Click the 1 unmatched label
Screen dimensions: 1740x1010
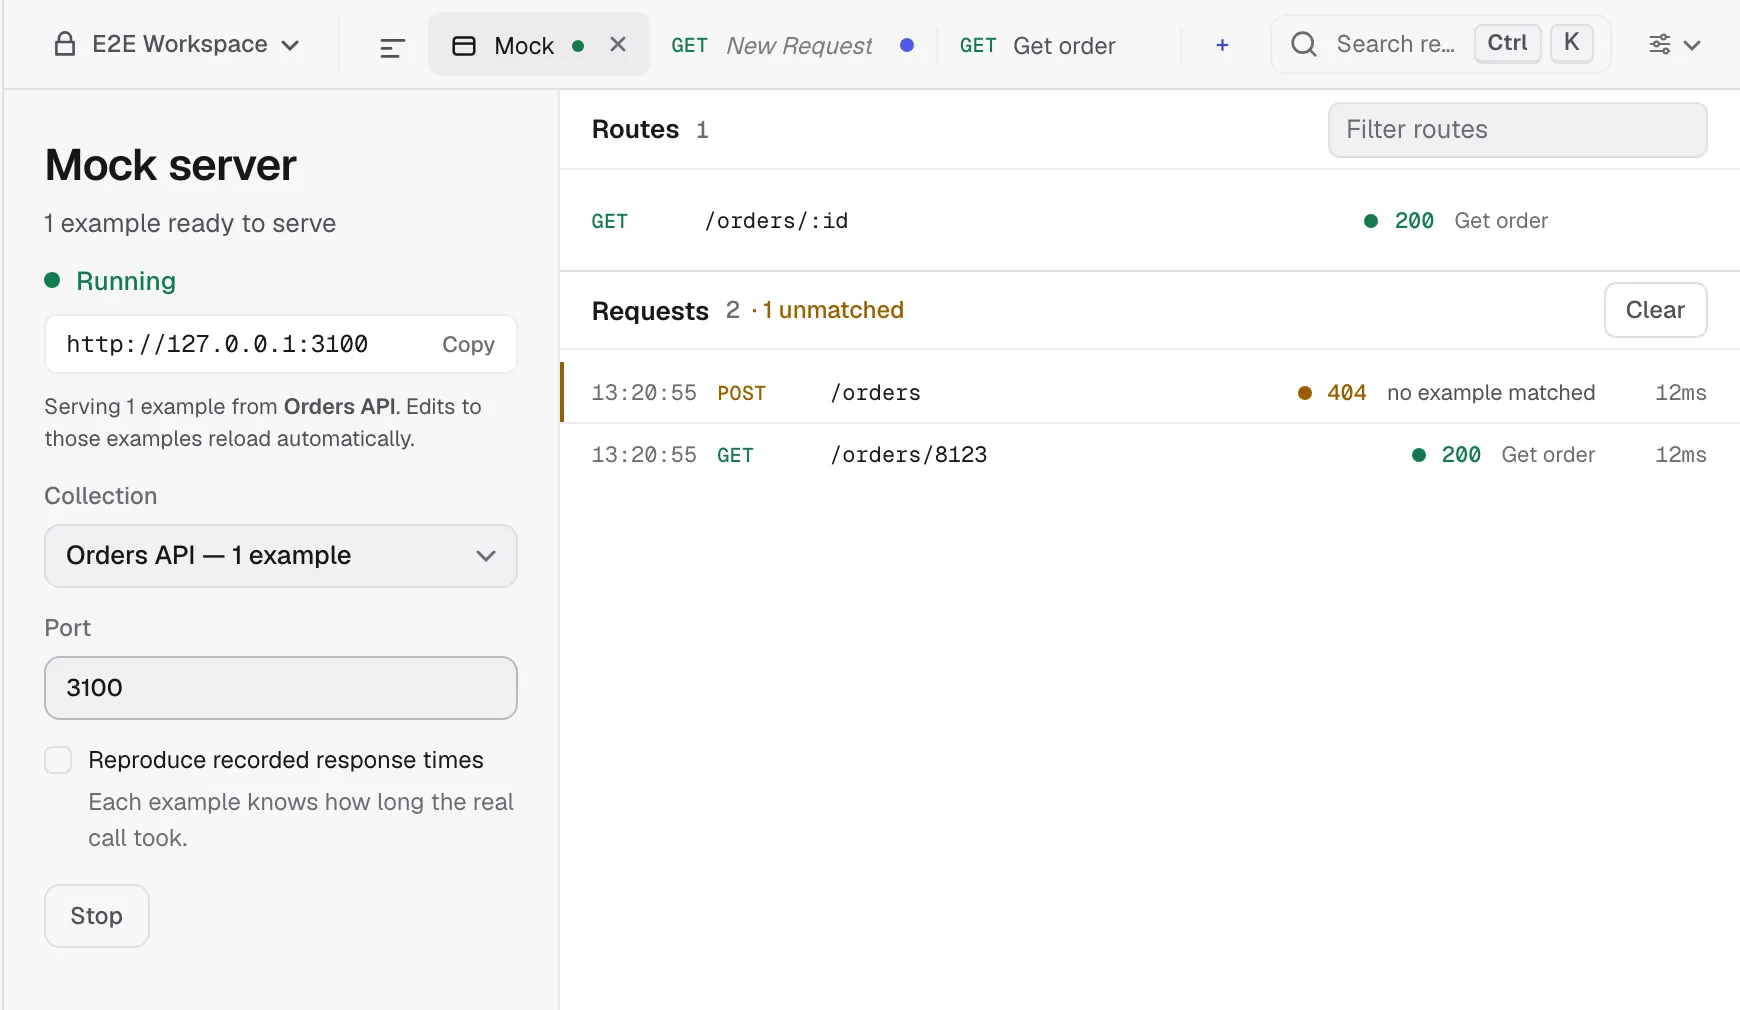pos(833,310)
